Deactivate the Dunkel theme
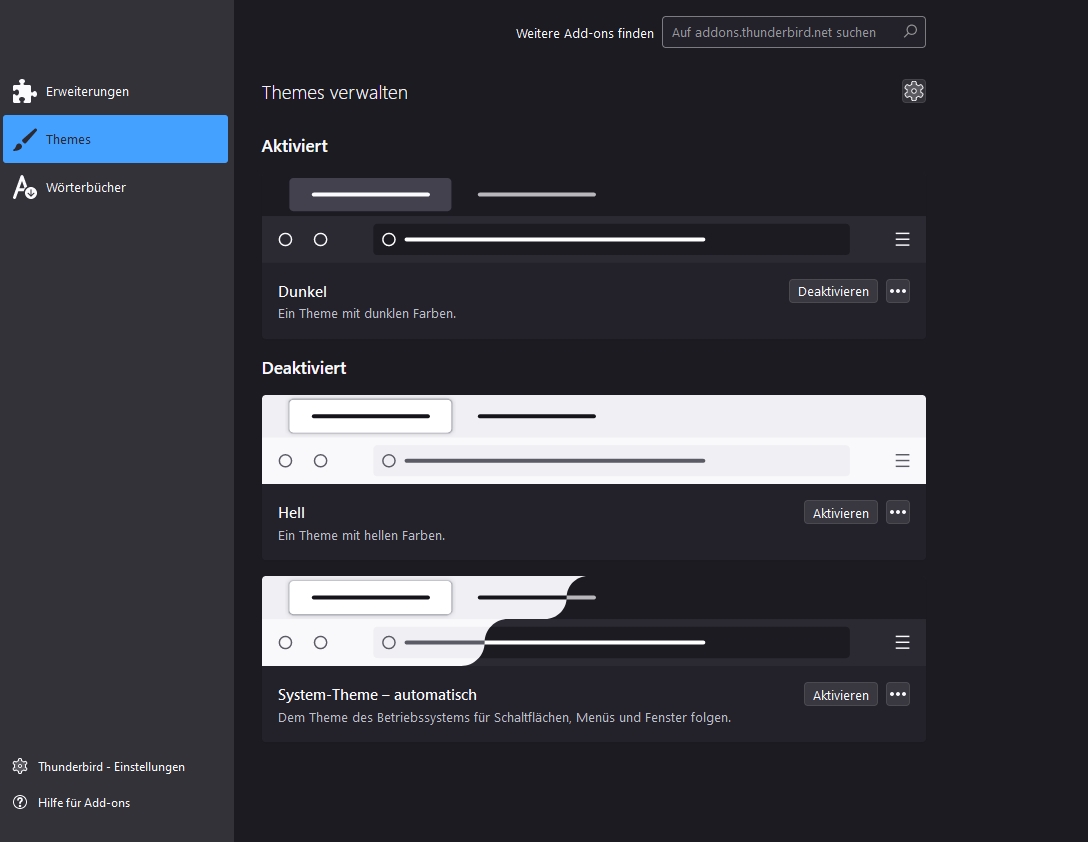Image resolution: width=1088 pixels, height=842 pixels. click(x=833, y=291)
